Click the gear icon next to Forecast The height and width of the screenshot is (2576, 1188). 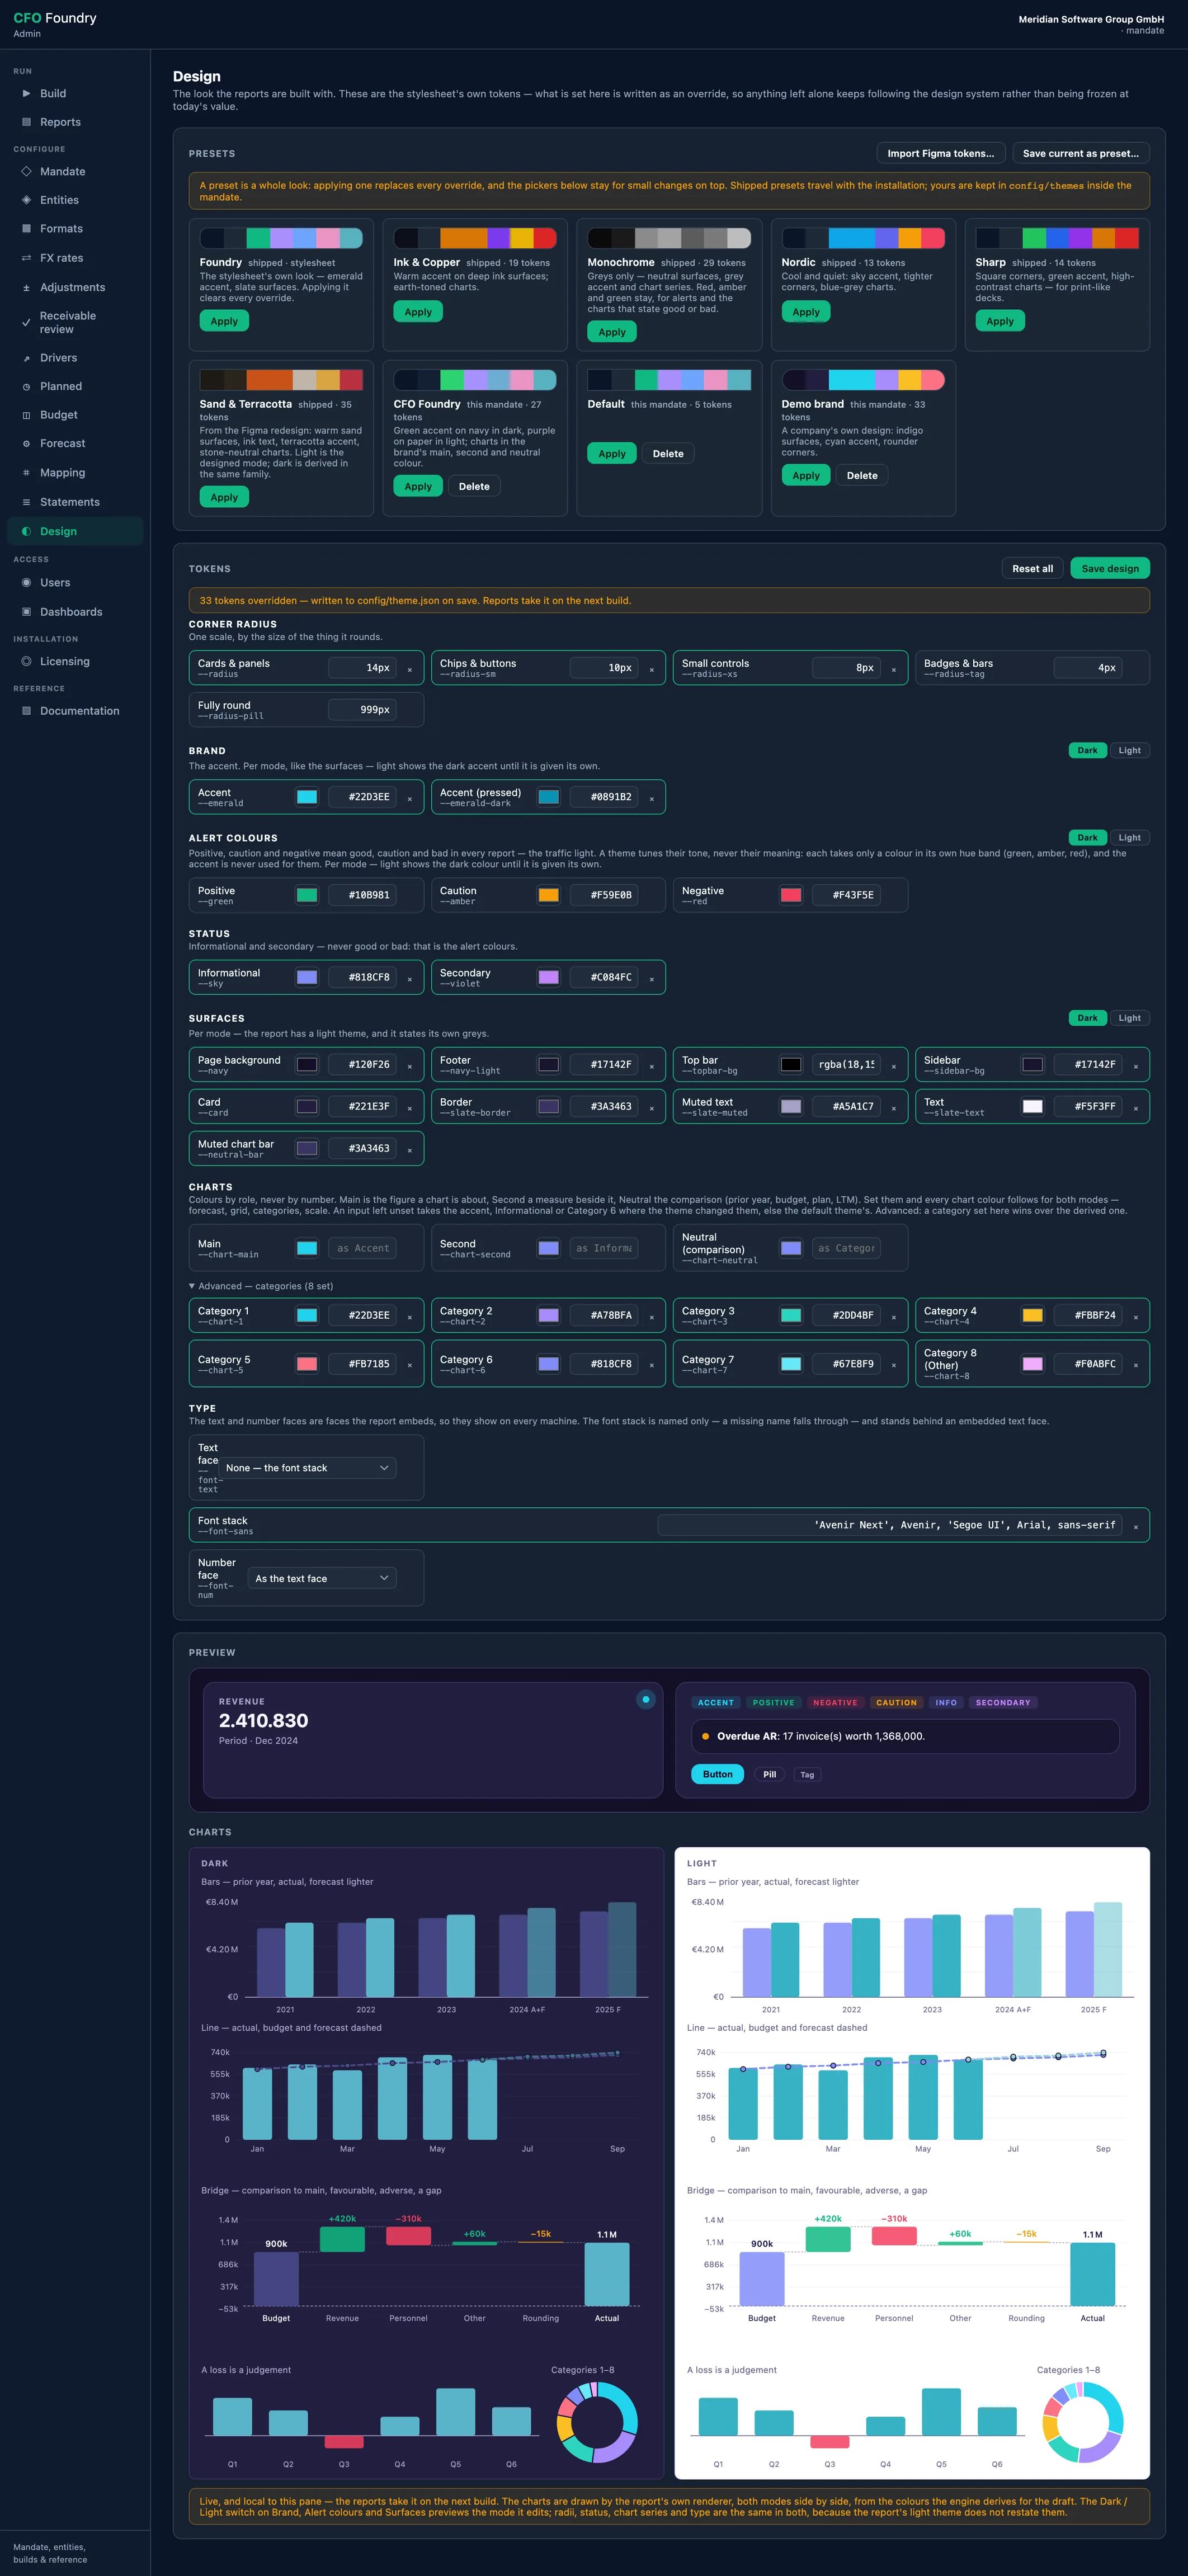coord(26,443)
